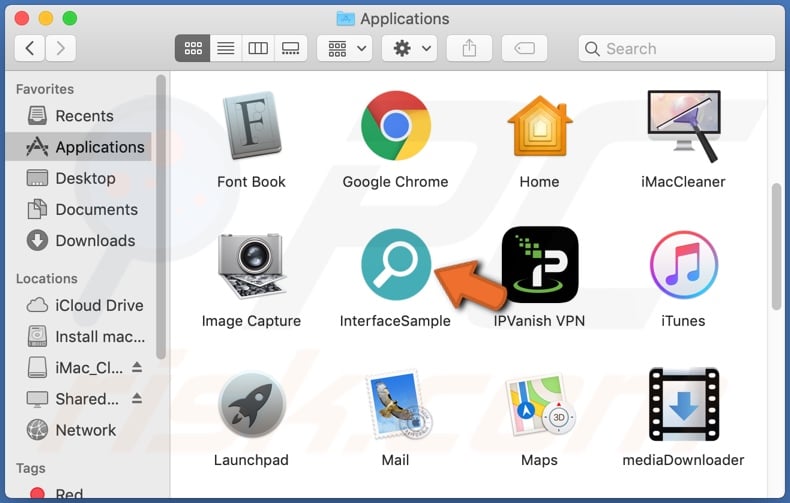The width and height of the screenshot is (790, 503).
Task: Open the Google Chrome app icon
Action: [x=396, y=125]
